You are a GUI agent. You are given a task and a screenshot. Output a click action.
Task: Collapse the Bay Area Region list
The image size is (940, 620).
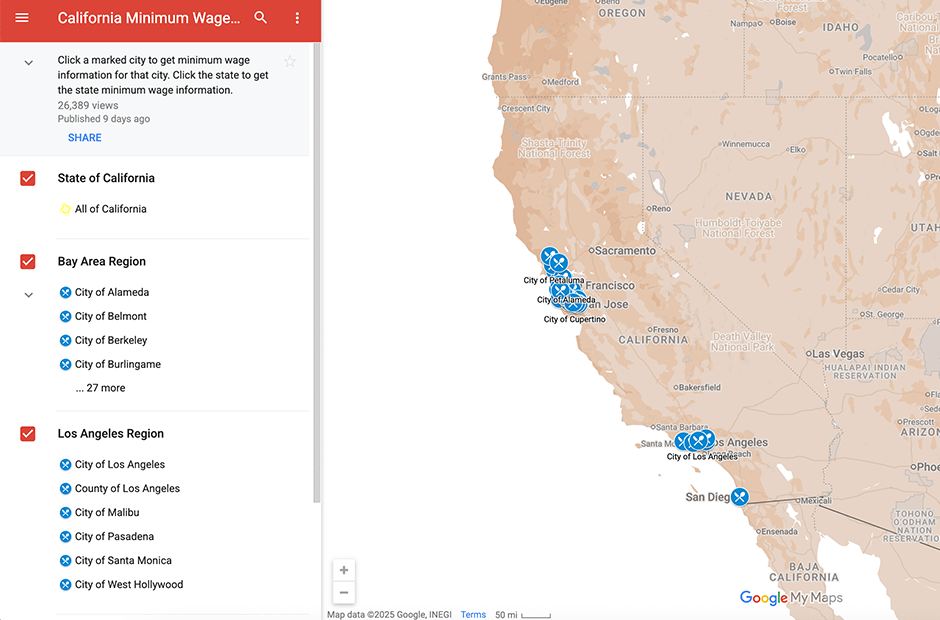pos(28,295)
